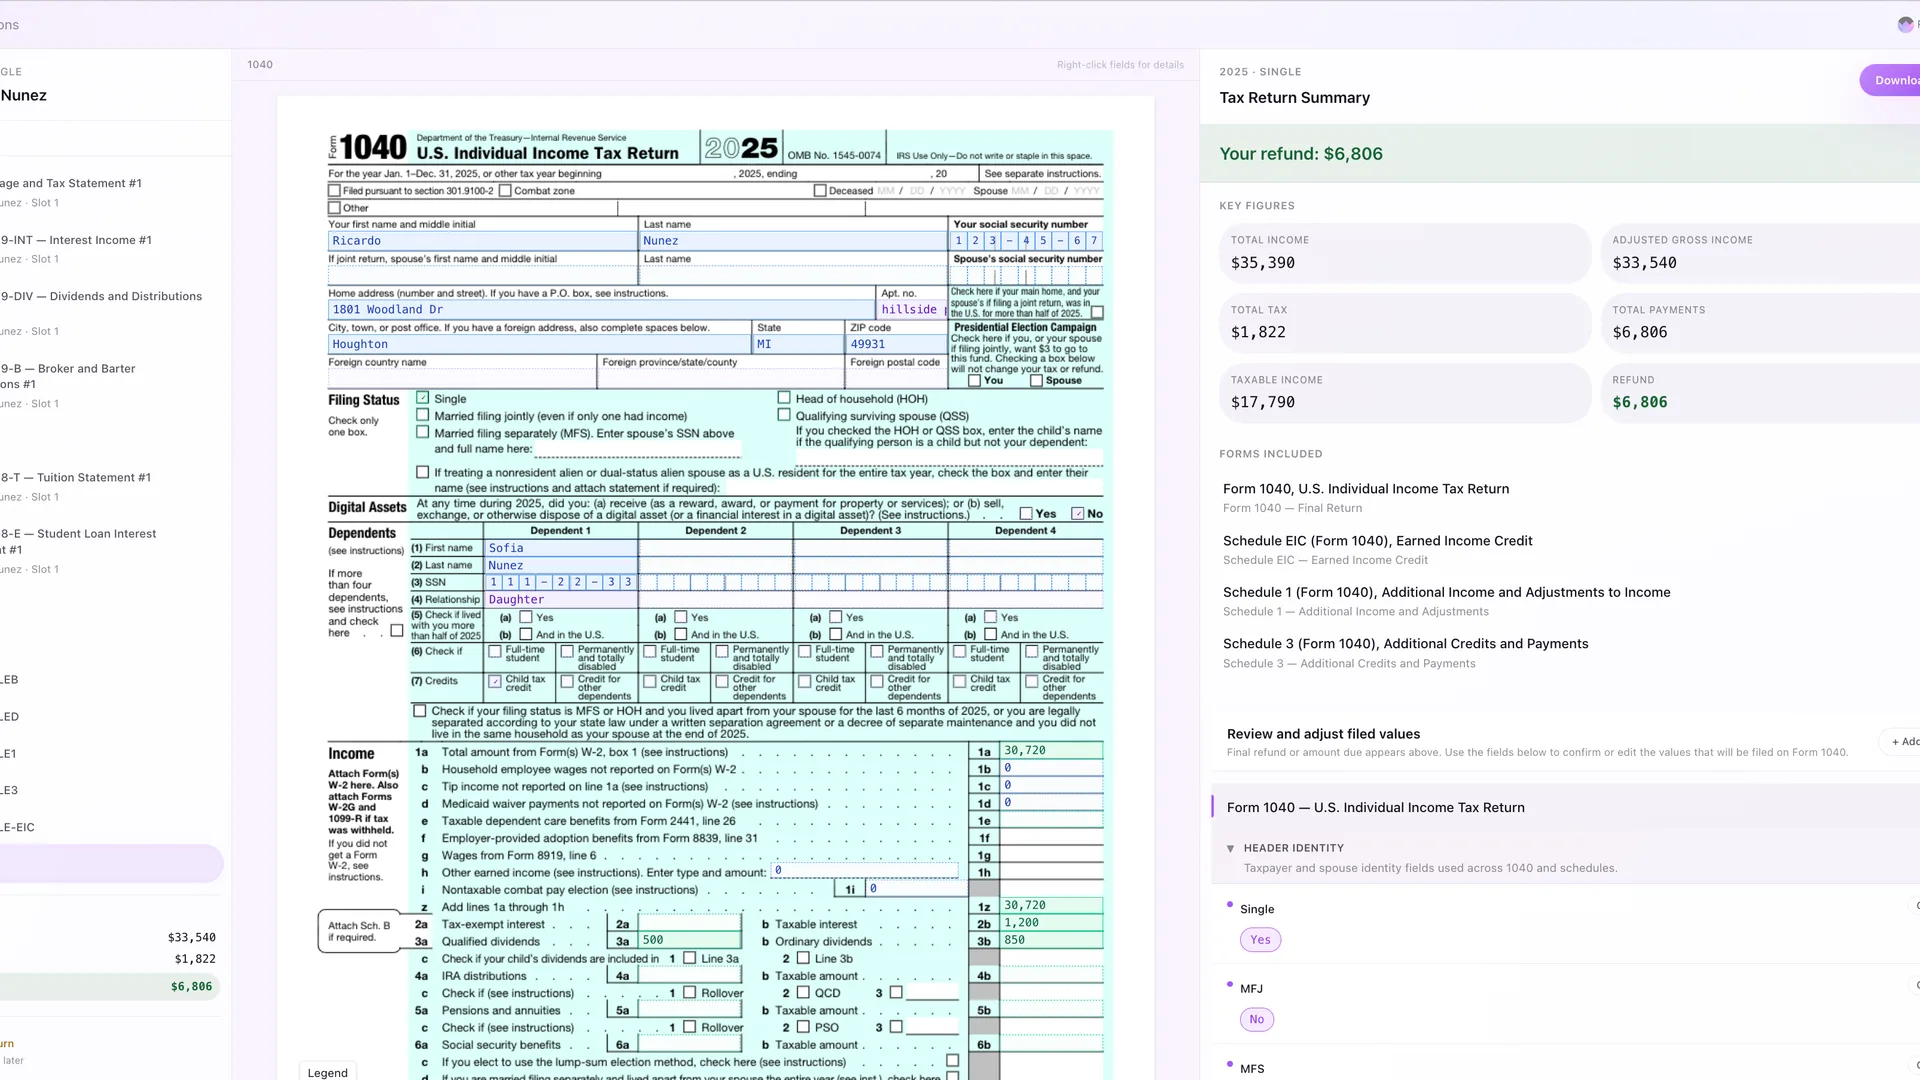This screenshot has width=1920, height=1080.
Task: Click the Total Tax card $1,822
Action: tap(1405, 323)
